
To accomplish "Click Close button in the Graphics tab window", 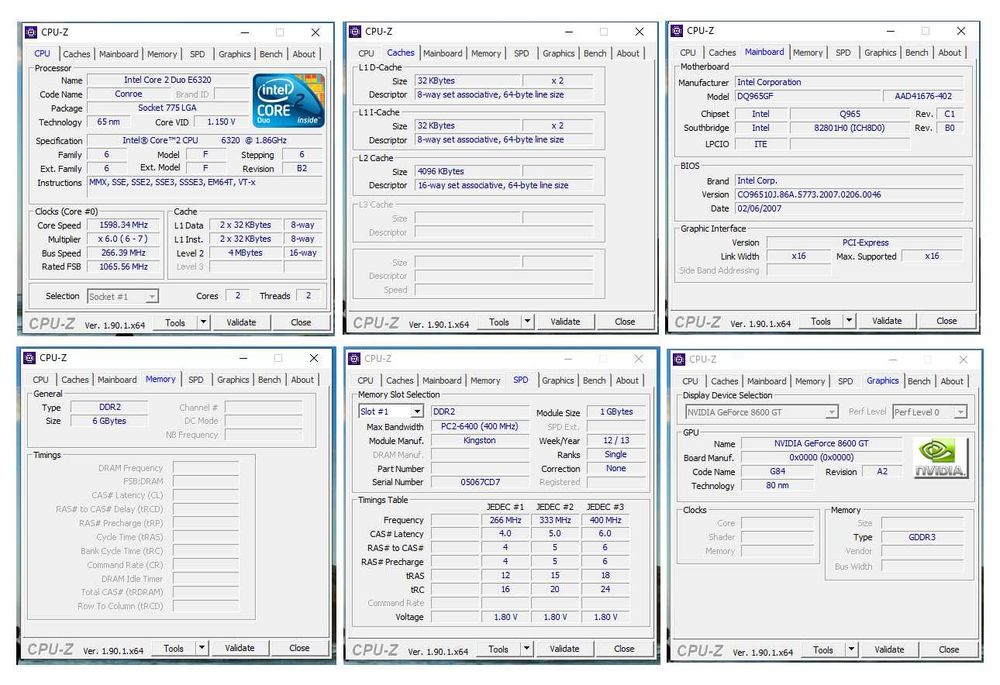I will pyautogui.click(x=948, y=650).
